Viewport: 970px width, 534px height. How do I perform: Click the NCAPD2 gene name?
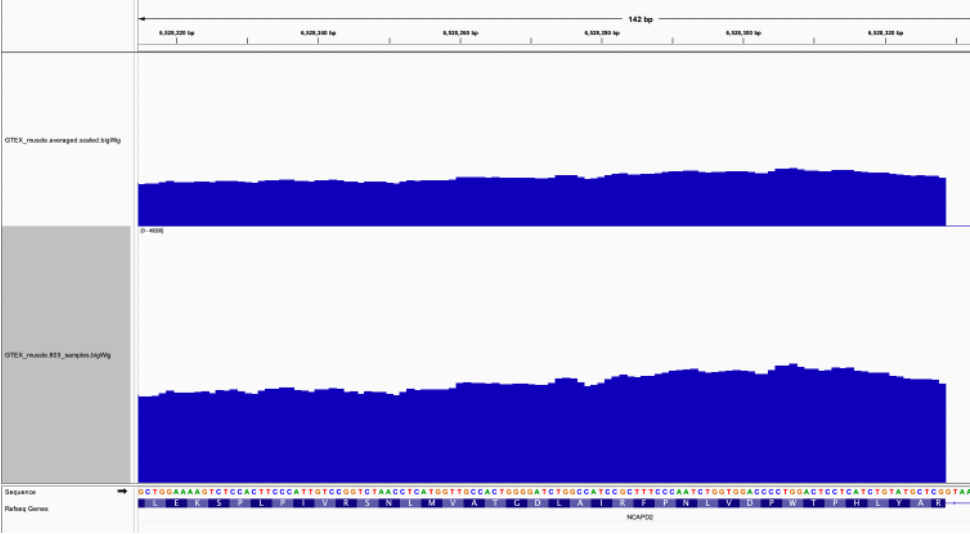click(x=640, y=517)
